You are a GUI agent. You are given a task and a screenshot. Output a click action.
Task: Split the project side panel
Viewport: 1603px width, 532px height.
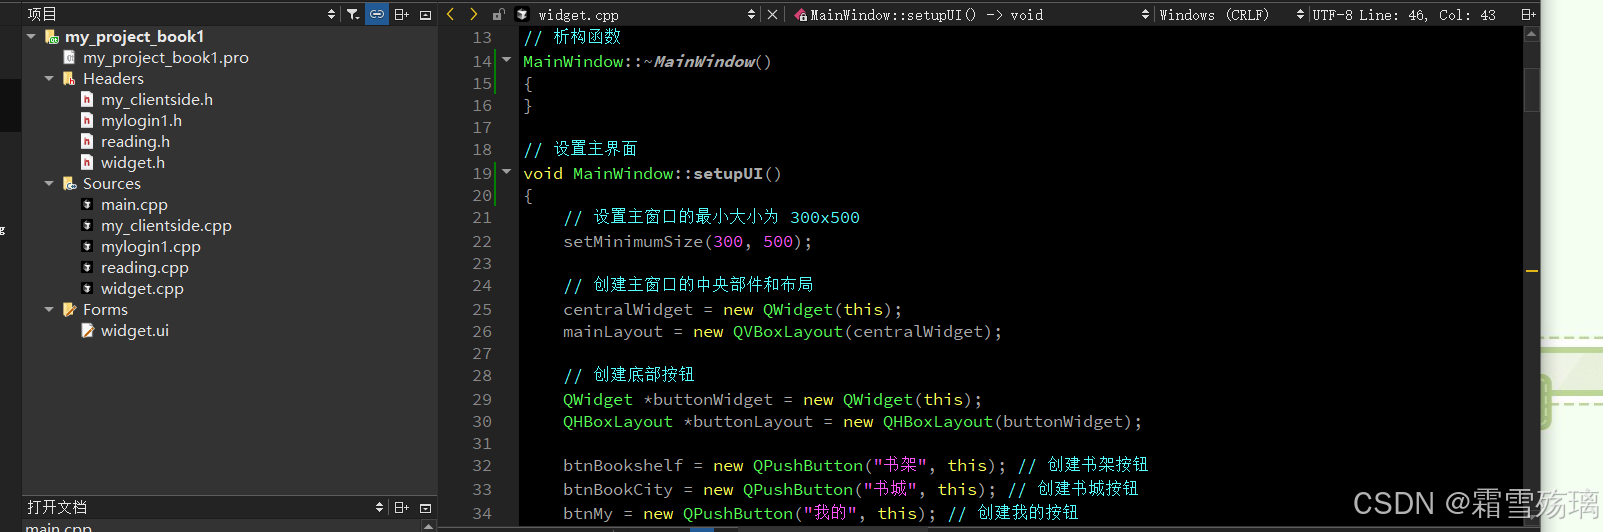tap(401, 14)
